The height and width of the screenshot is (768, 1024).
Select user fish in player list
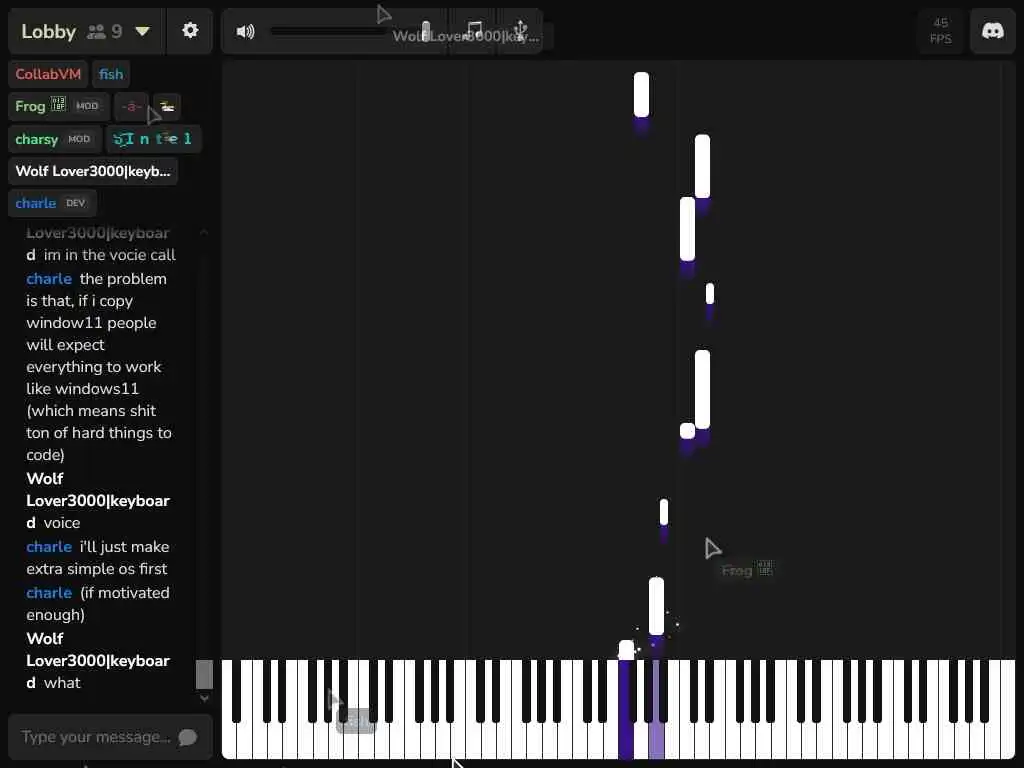tap(111, 74)
